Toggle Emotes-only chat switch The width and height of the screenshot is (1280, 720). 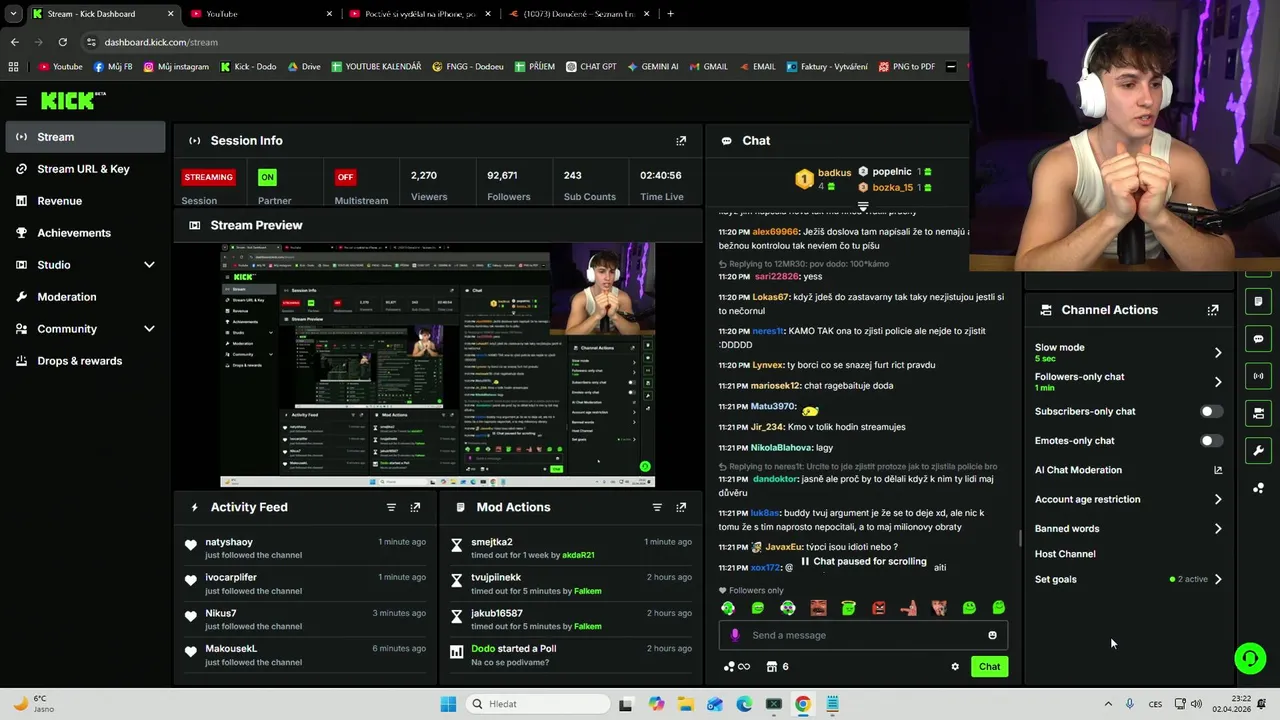pyautogui.click(x=1211, y=441)
